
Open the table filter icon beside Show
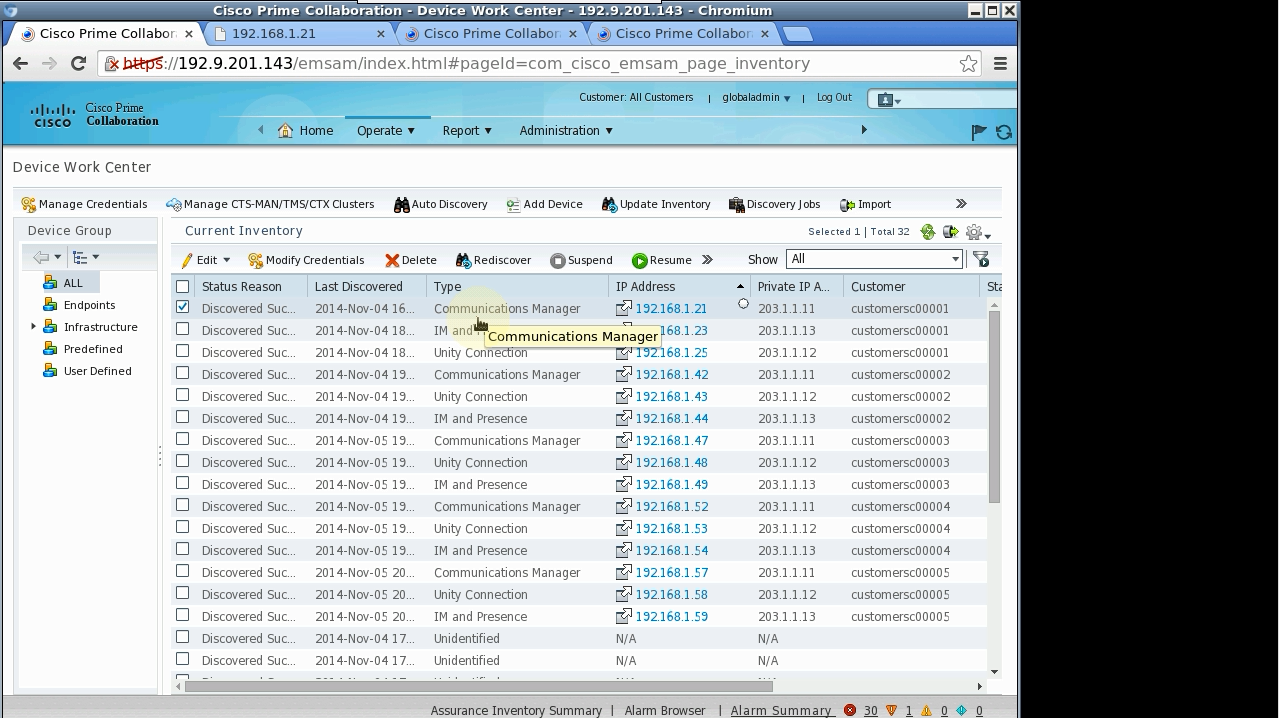(x=981, y=260)
